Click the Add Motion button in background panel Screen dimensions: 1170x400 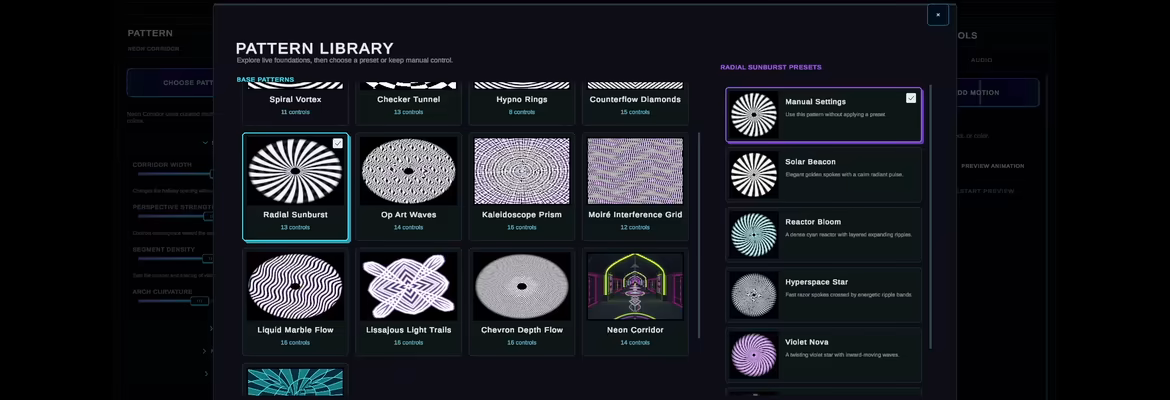998,93
